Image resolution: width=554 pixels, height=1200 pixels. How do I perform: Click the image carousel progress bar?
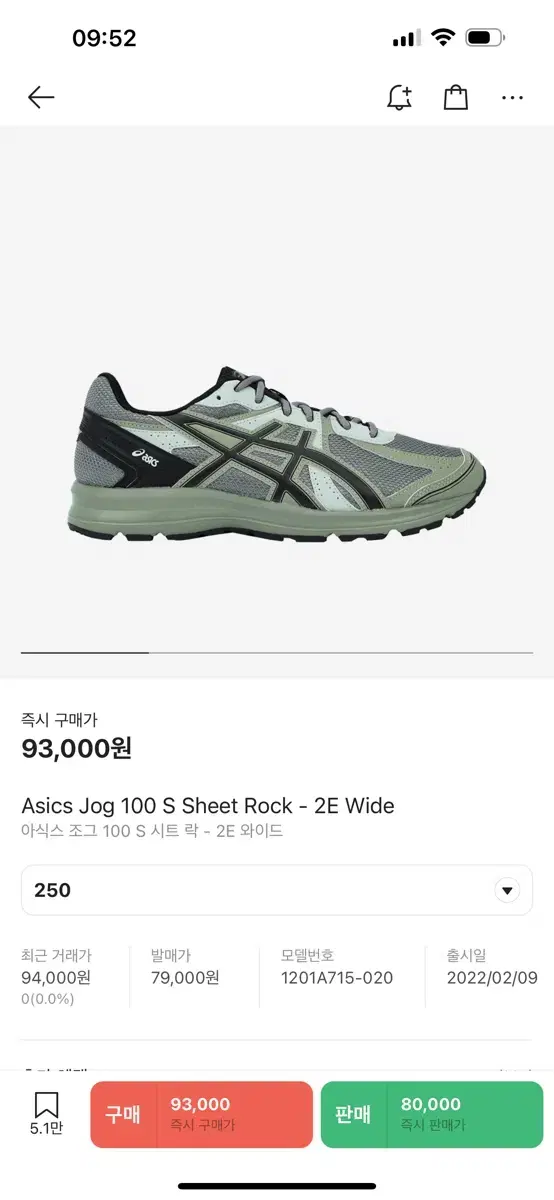click(x=277, y=652)
